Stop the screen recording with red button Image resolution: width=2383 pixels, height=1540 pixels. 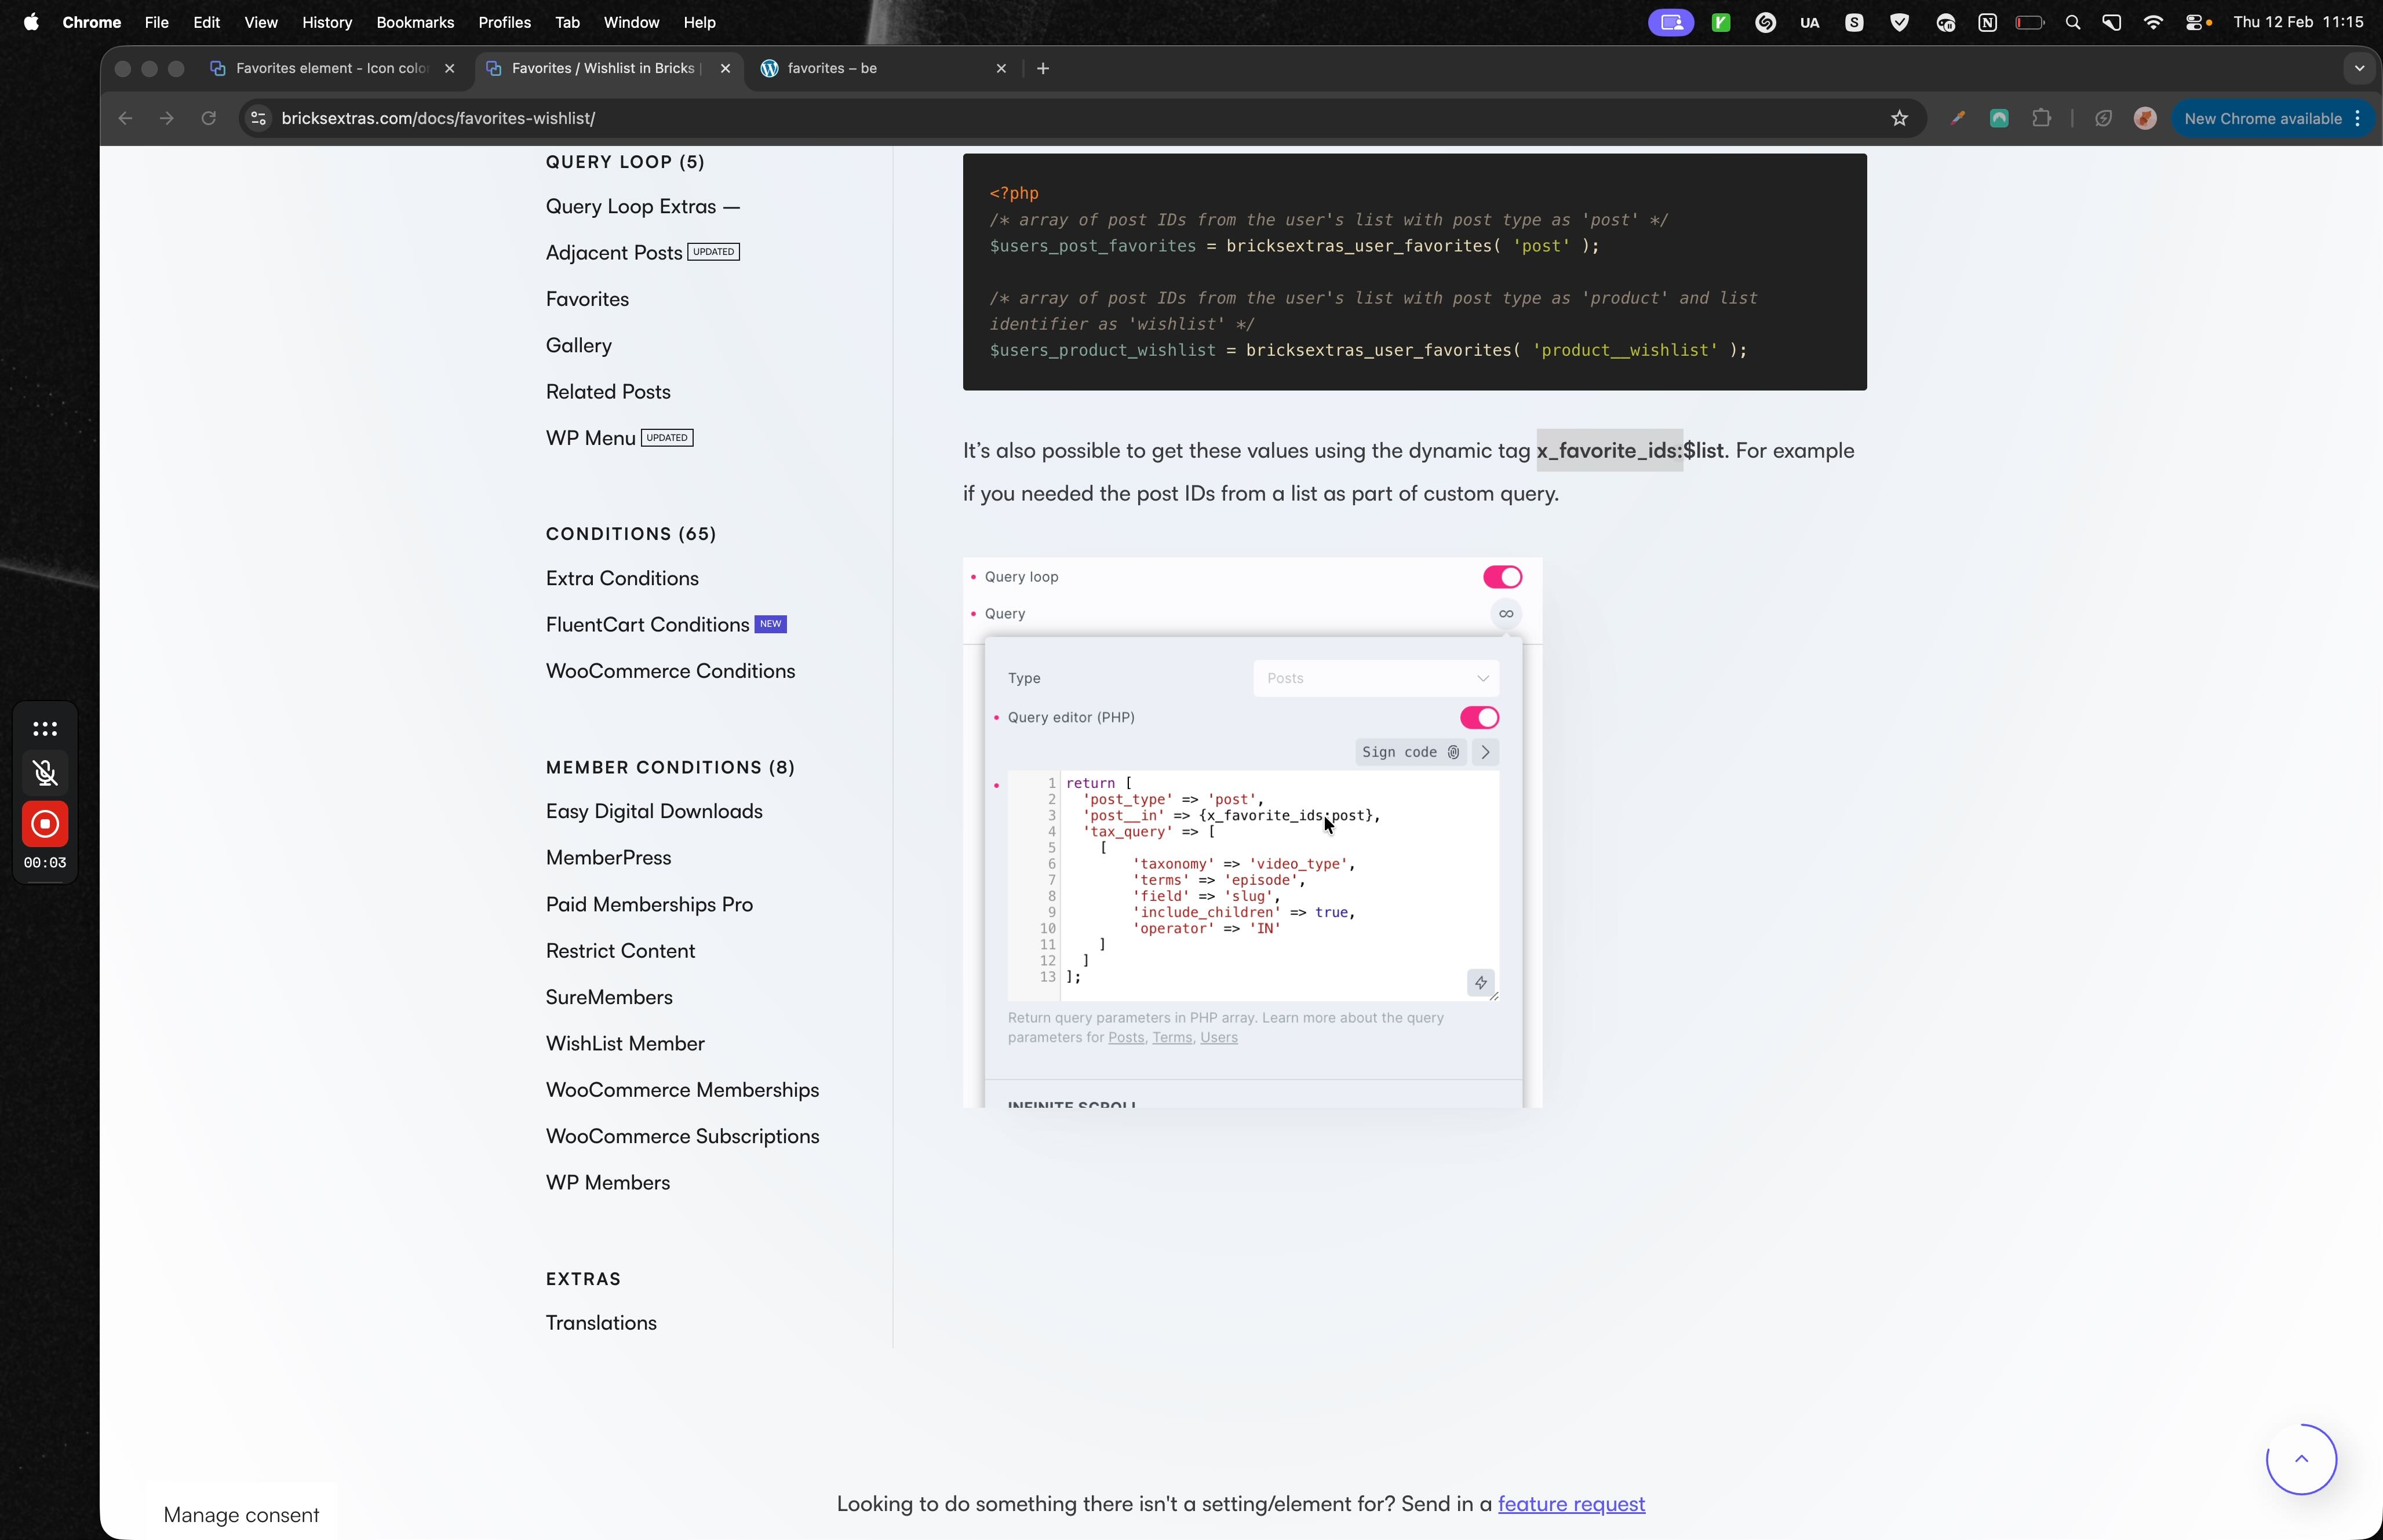[45, 824]
